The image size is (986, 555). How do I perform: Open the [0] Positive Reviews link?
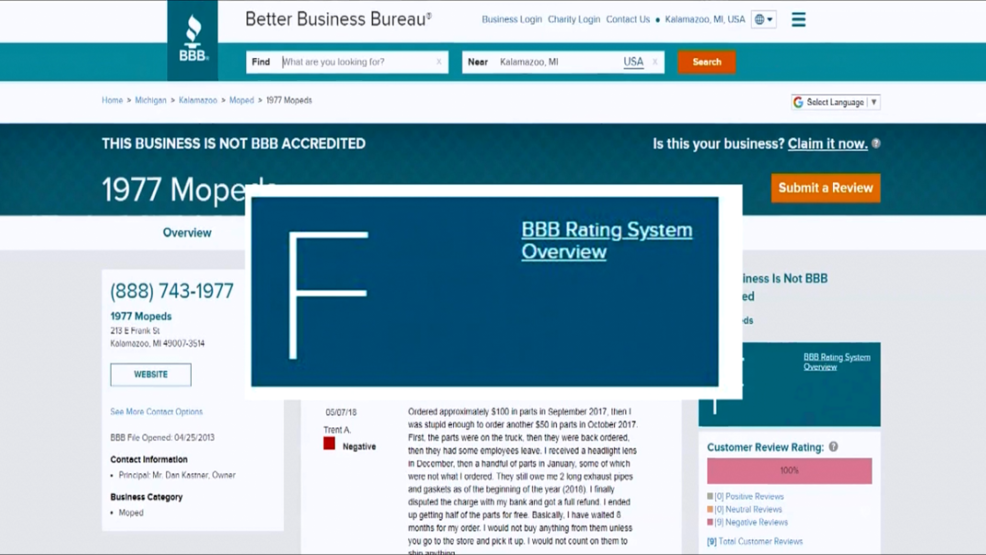[x=749, y=496]
